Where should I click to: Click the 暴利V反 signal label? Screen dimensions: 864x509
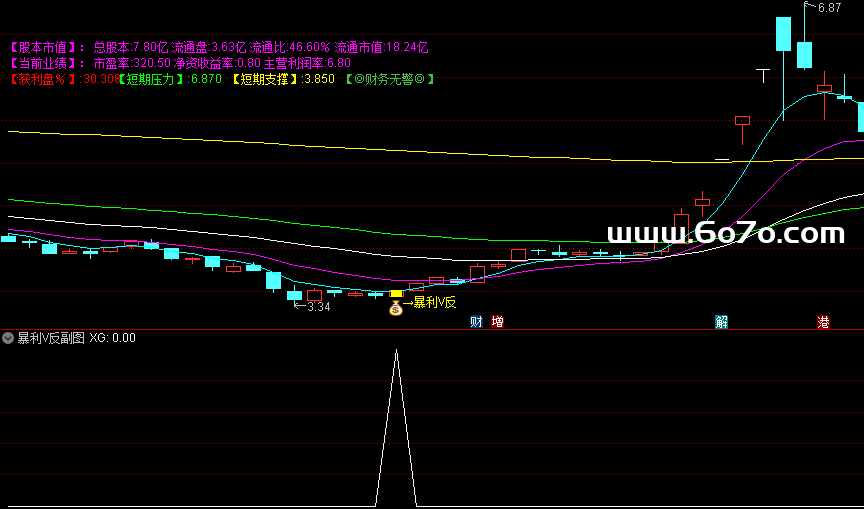point(434,302)
